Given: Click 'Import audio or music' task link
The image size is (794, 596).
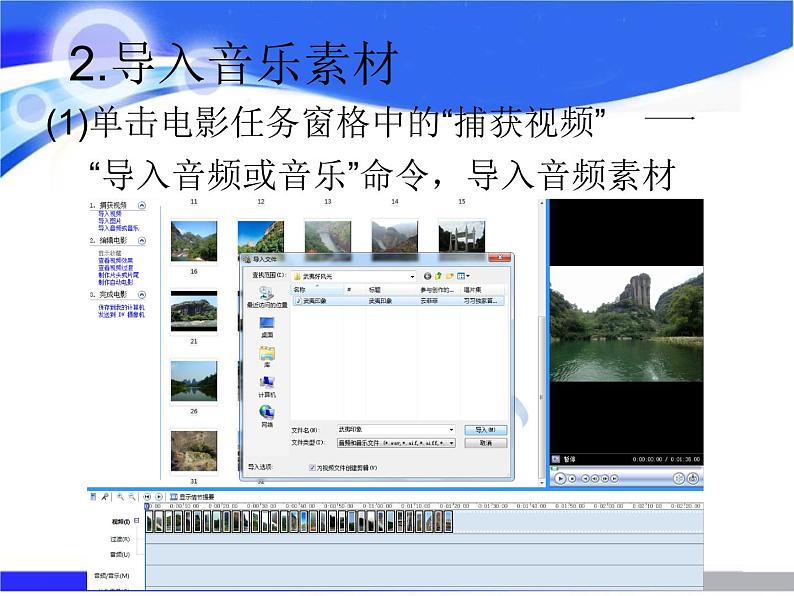Looking at the screenshot, I should click(119, 228).
